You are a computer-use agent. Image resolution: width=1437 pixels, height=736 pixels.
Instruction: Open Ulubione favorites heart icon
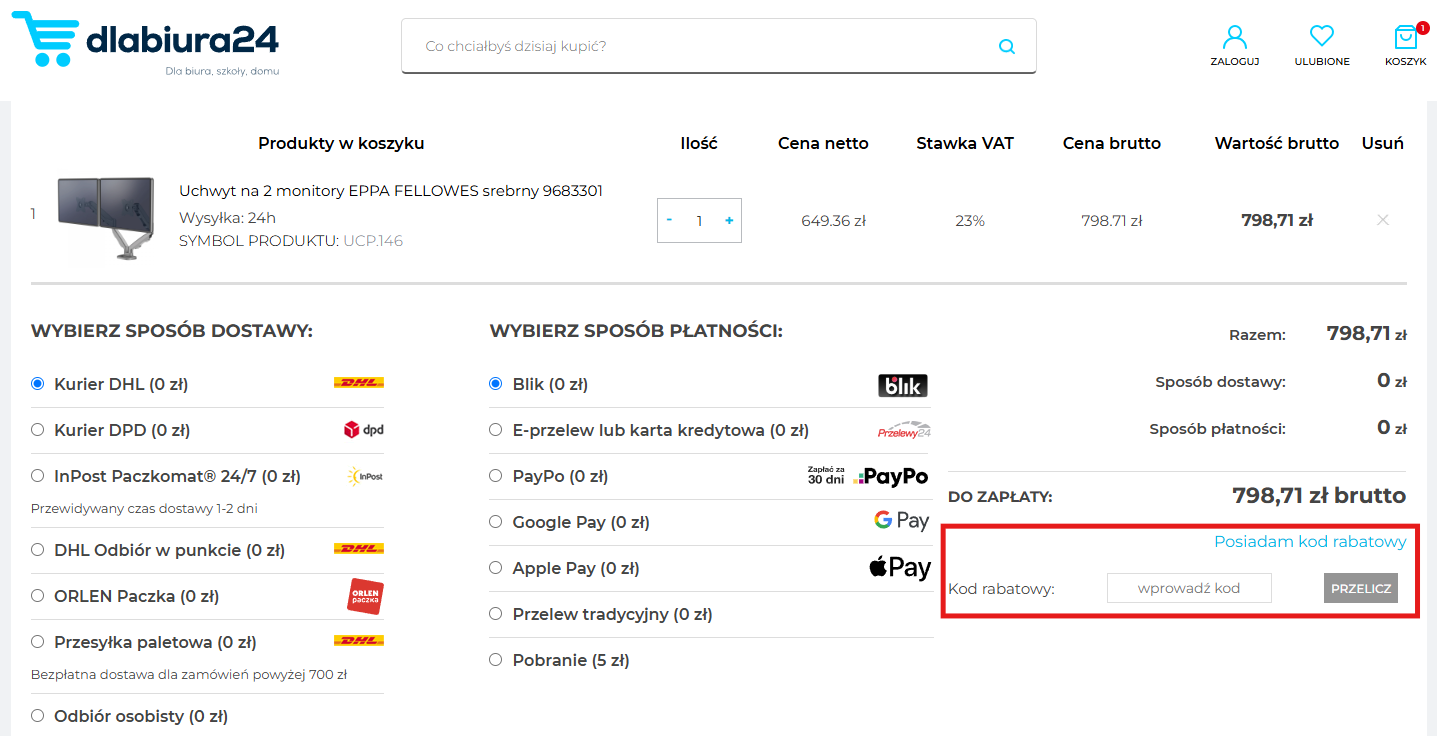pos(1321,45)
